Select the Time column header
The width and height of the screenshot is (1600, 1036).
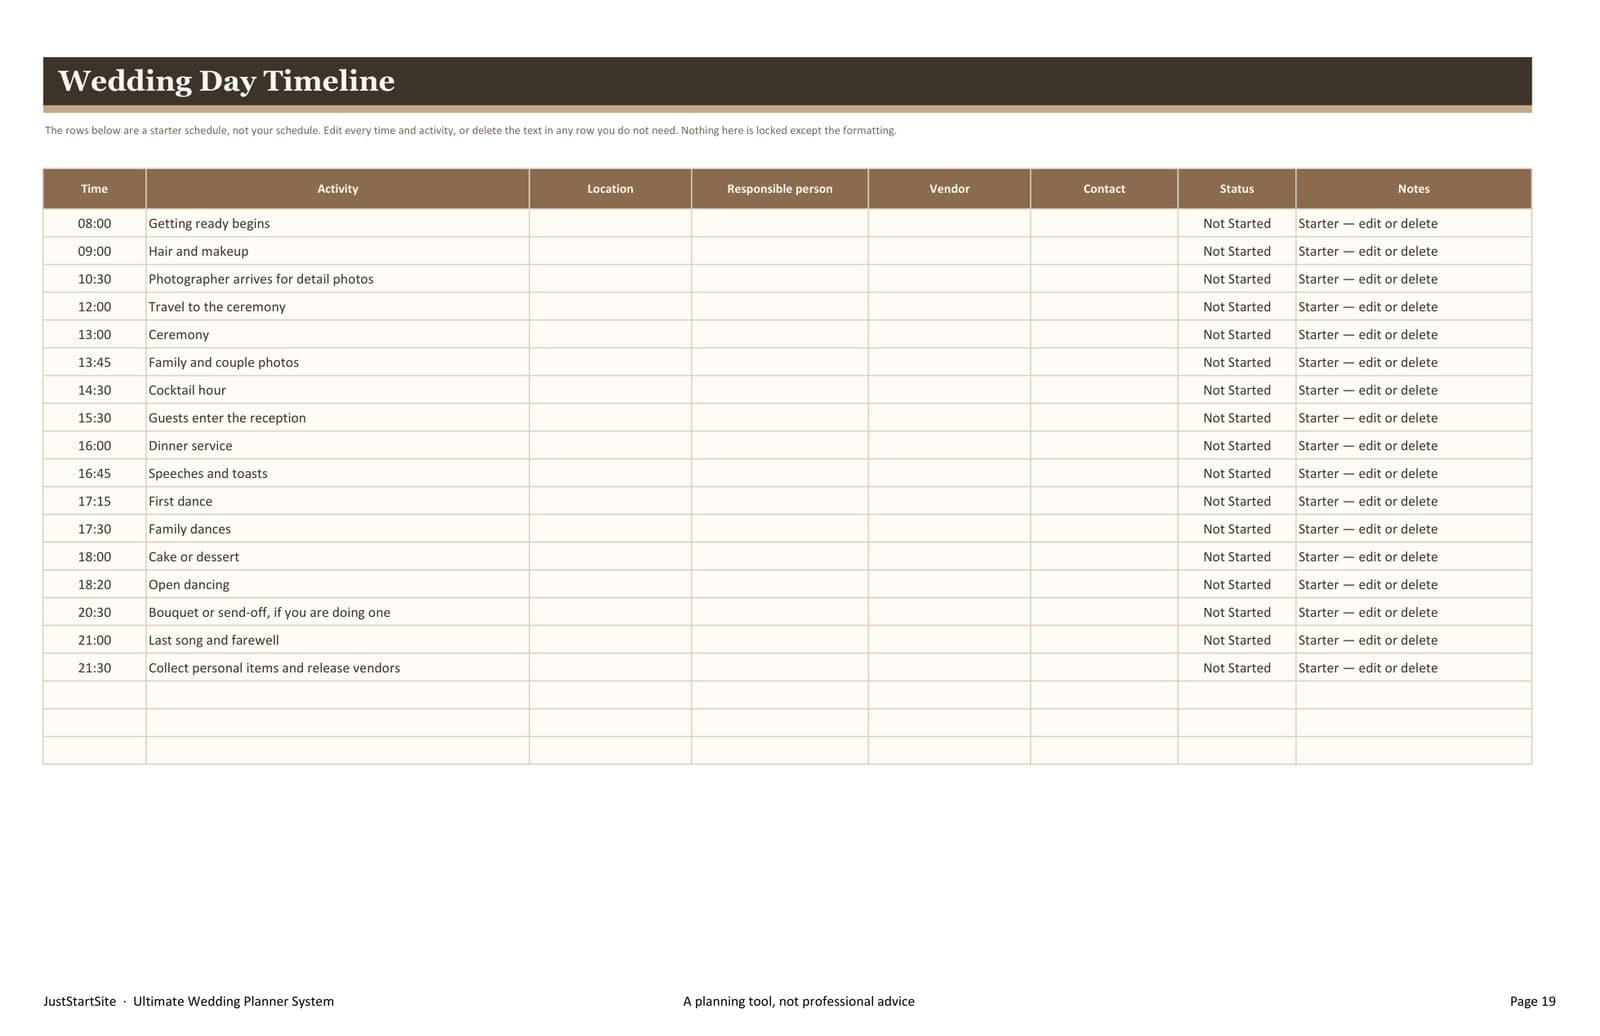(x=94, y=189)
